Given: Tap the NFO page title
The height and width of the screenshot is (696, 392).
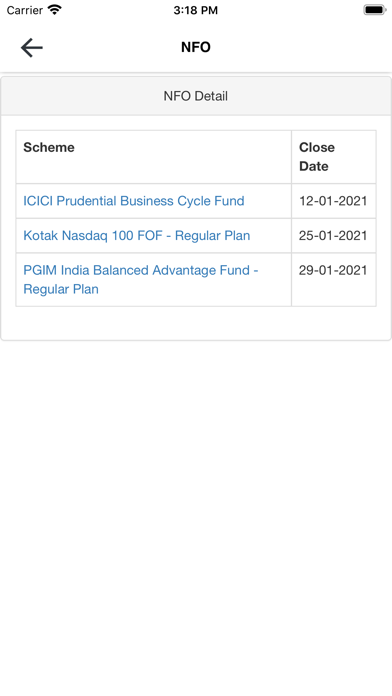Looking at the screenshot, I should coord(196,47).
